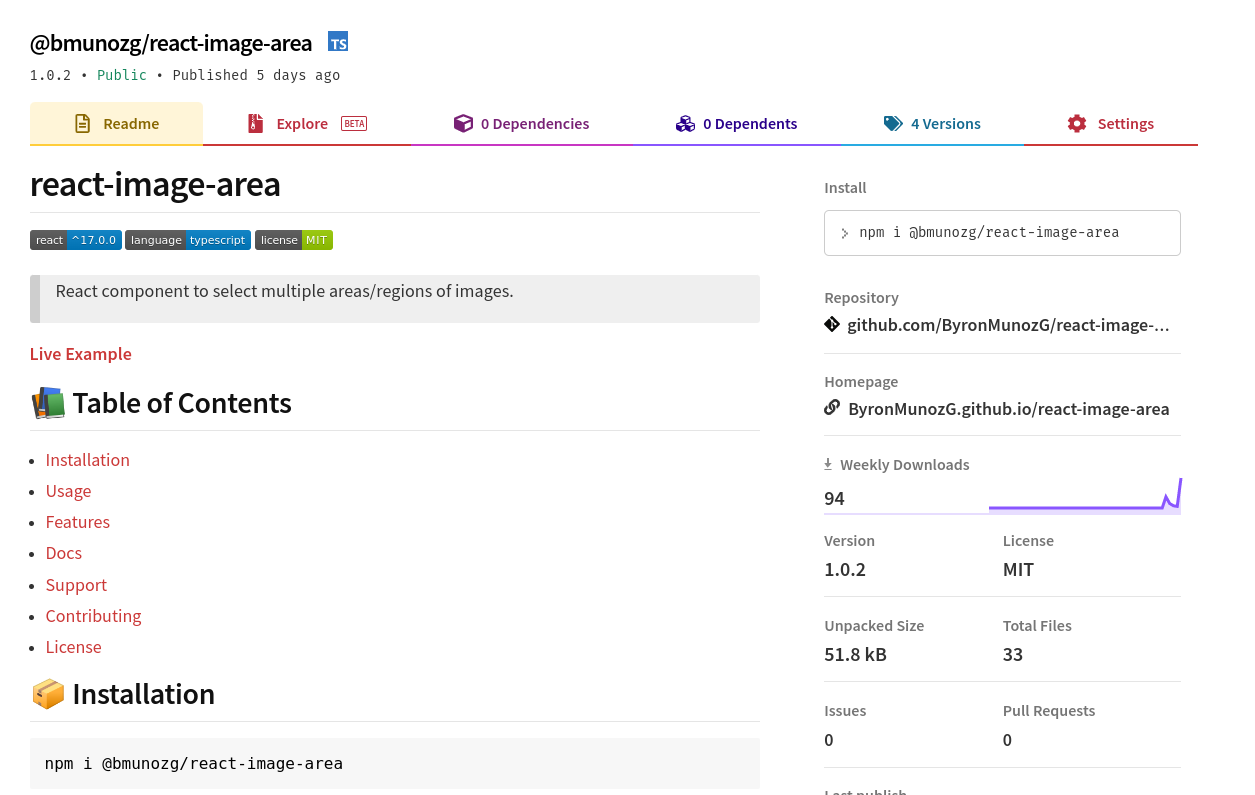Click the TypeScript badge next to package name
This screenshot has width=1255, height=795.
coord(338,41)
